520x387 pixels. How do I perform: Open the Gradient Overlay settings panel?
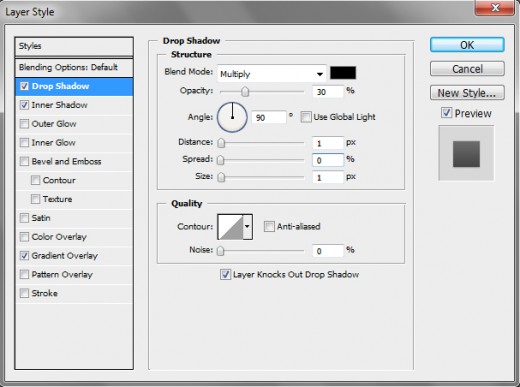[x=65, y=256]
